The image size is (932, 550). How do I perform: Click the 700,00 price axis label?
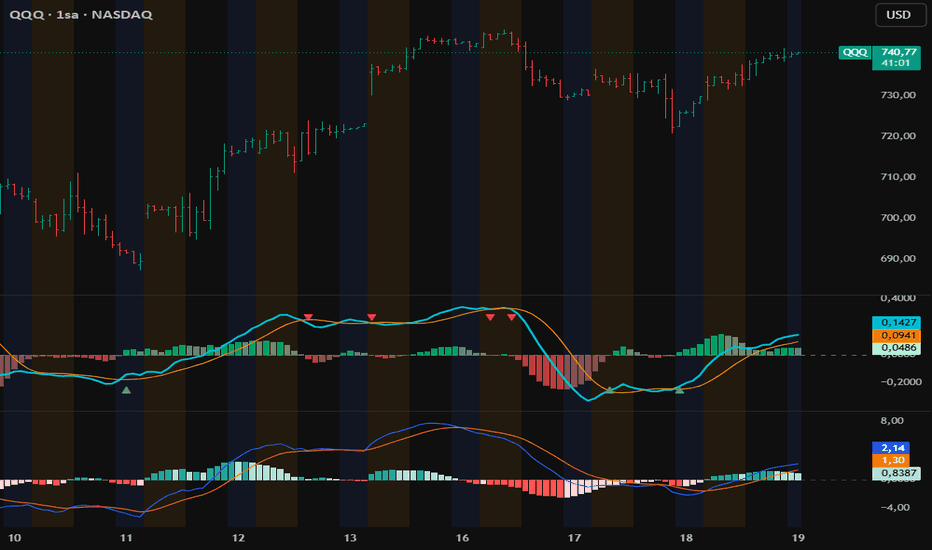coord(898,218)
